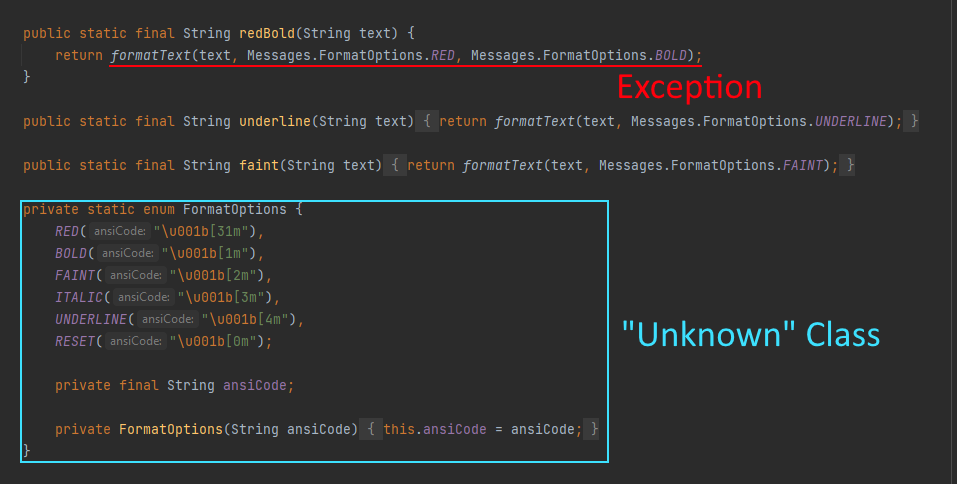
Task: Expand the folded FormatOptions constructor body
Action: [370, 429]
